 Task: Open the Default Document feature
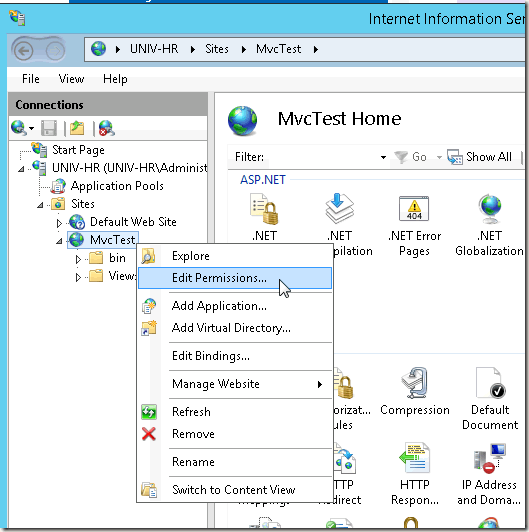(490, 399)
